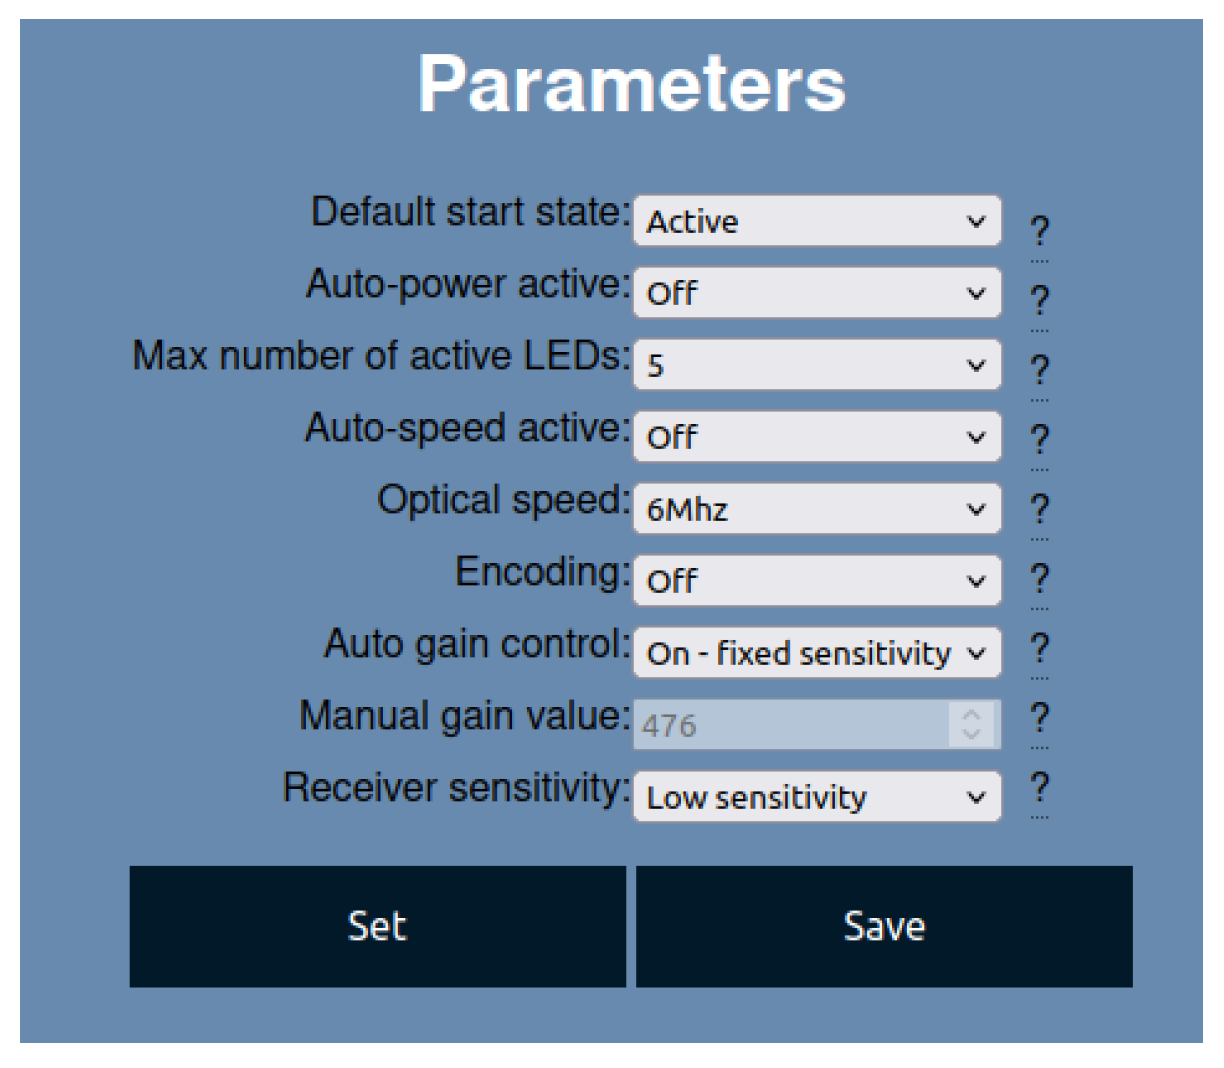Open the Max number of active LEDs dropdown
The width and height of the screenshot is (1224, 1068).
(817, 365)
